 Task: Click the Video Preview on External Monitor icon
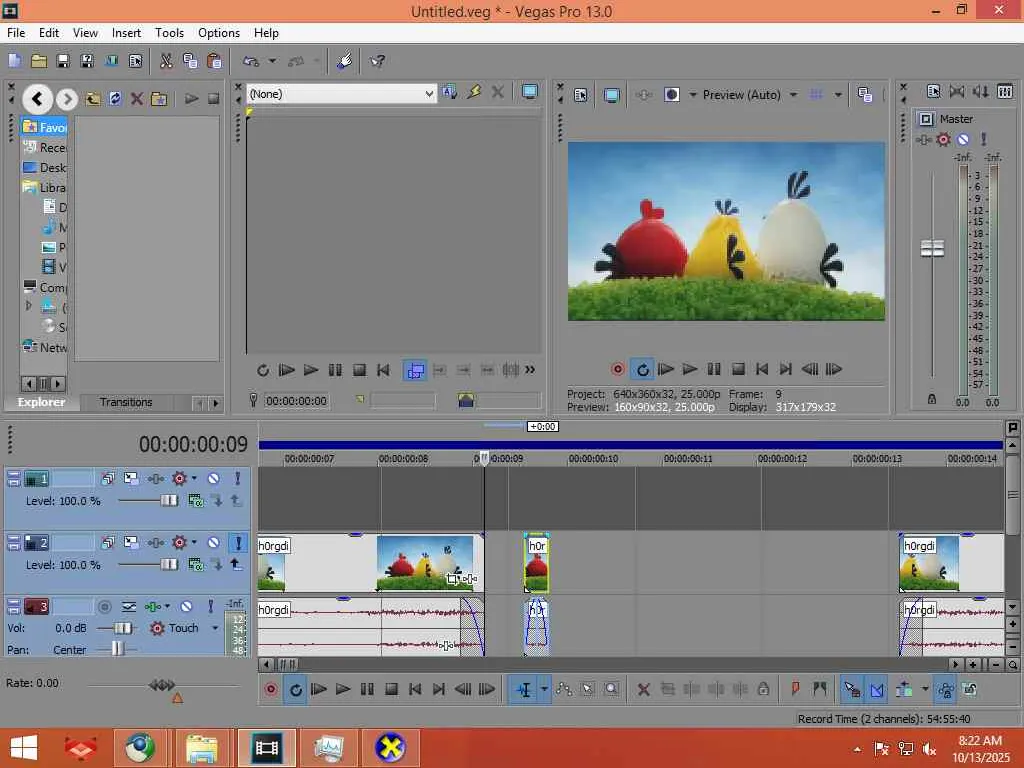coord(611,95)
